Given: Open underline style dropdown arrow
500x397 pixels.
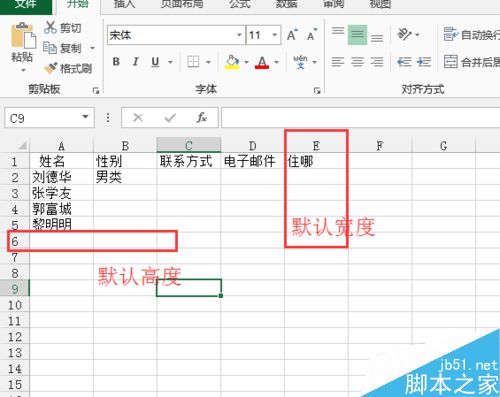Looking at the screenshot, I should (x=170, y=62).
